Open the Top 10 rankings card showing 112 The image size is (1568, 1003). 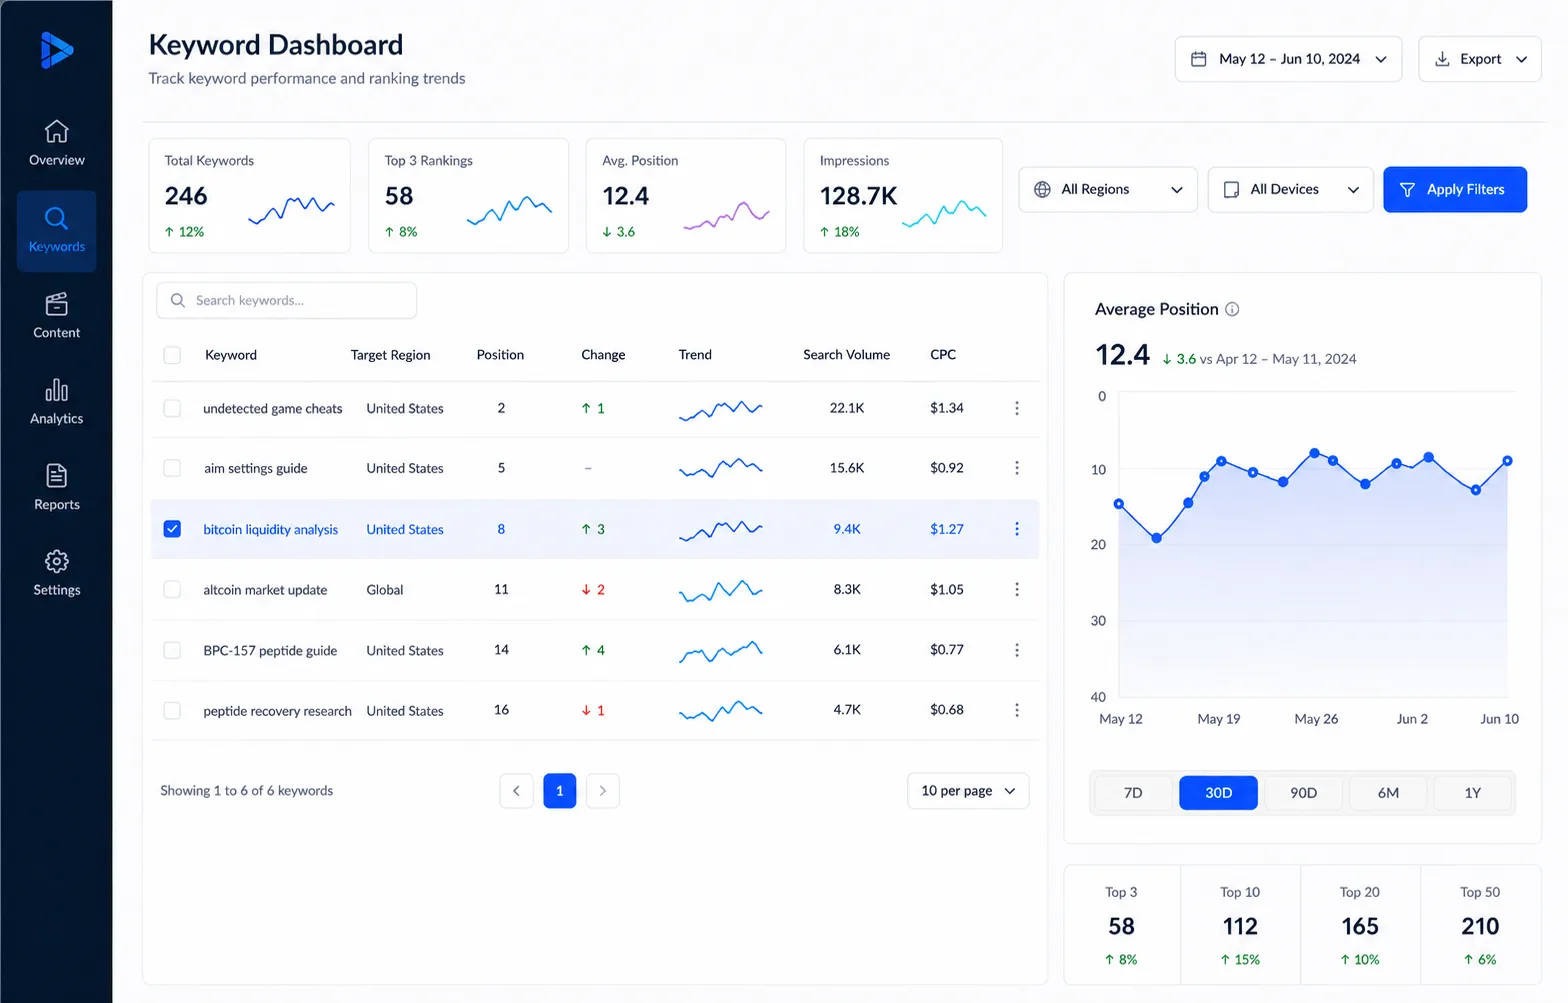coord(1240,925)
